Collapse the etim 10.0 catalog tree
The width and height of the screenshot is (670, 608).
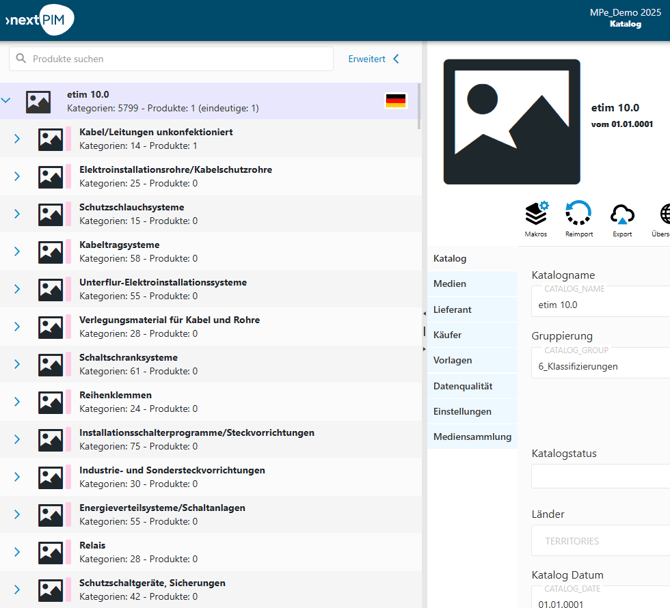pyautogui.click(x=6, y=100)
